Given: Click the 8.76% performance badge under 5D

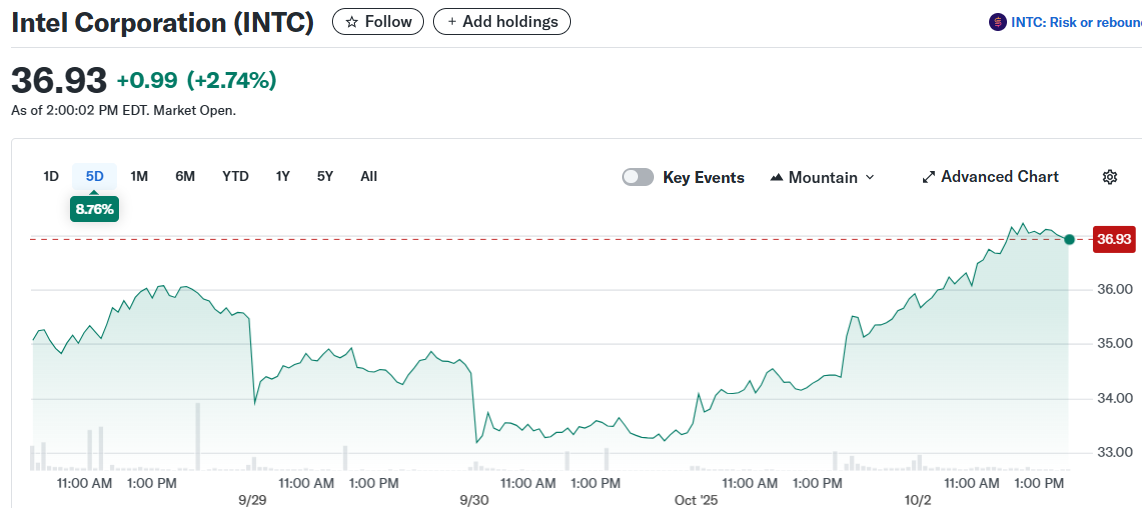Looking at the screenshot, I should (94, 210).
